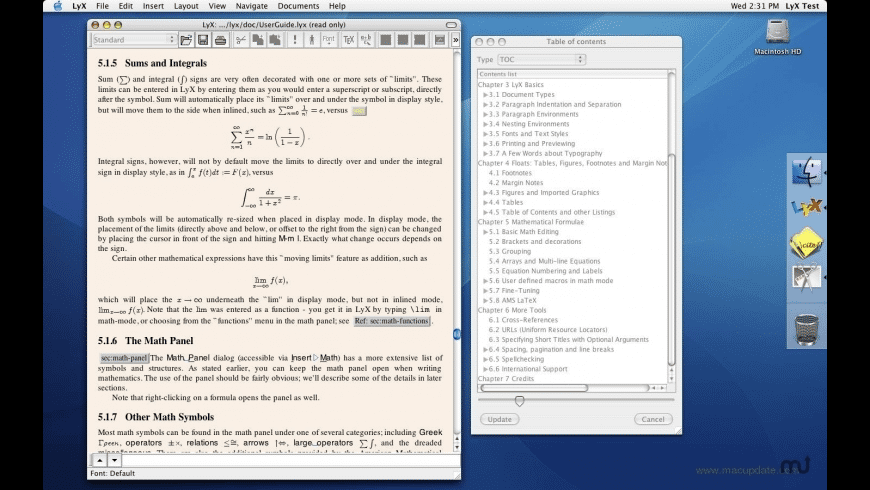Open the Type TOC dropdown
Viewport: 870px width, 490px height.
click(x=541, y=59)
